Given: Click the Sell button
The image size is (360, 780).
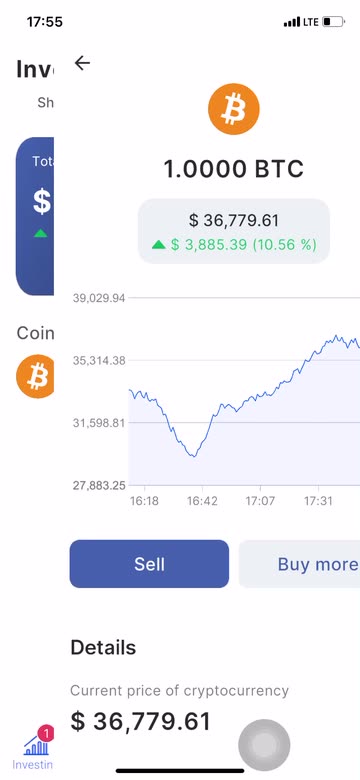Looking at the screenshot, I should pyautogui.click(x=149, y=564).
